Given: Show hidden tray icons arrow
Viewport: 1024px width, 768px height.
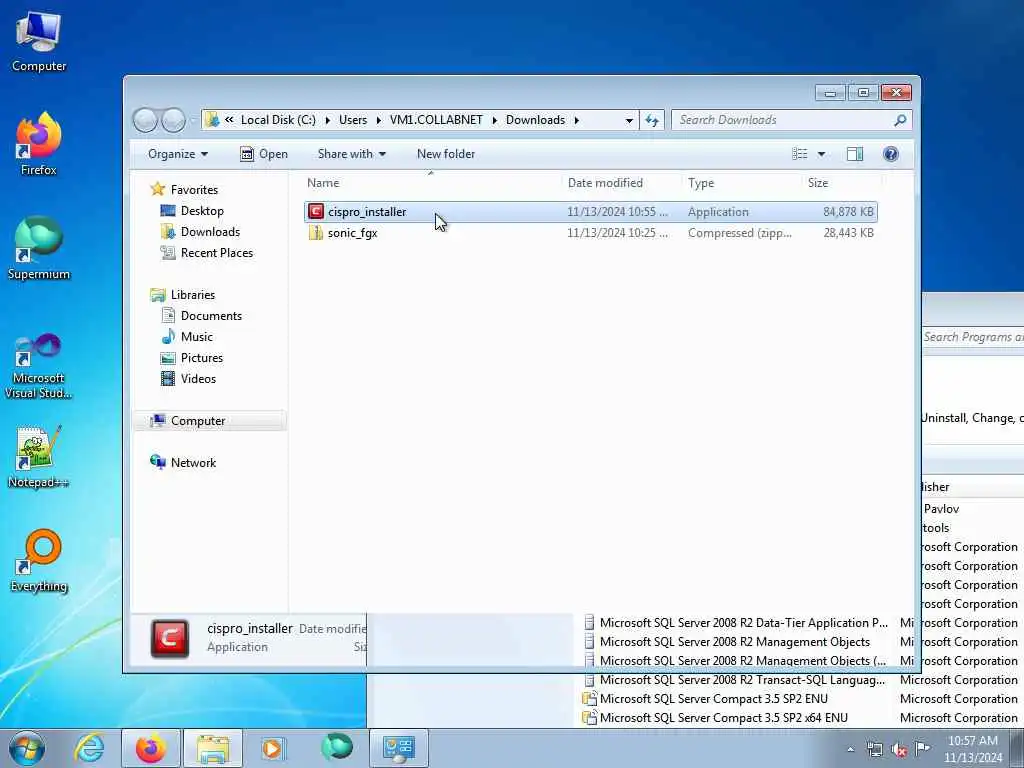Looking at the screenshot, I should (850, 750).
